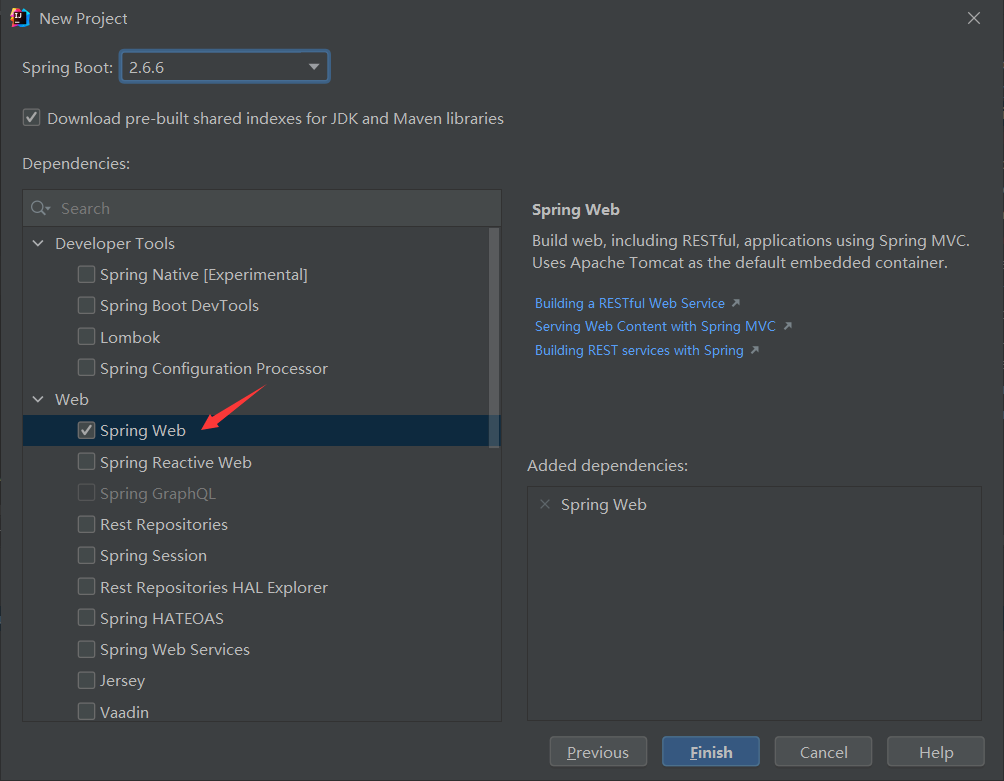The width and height of the screenshot is (1004, 781).
Task: Open Building a RESTful Web Service link
Action: [x=629, y=303]
